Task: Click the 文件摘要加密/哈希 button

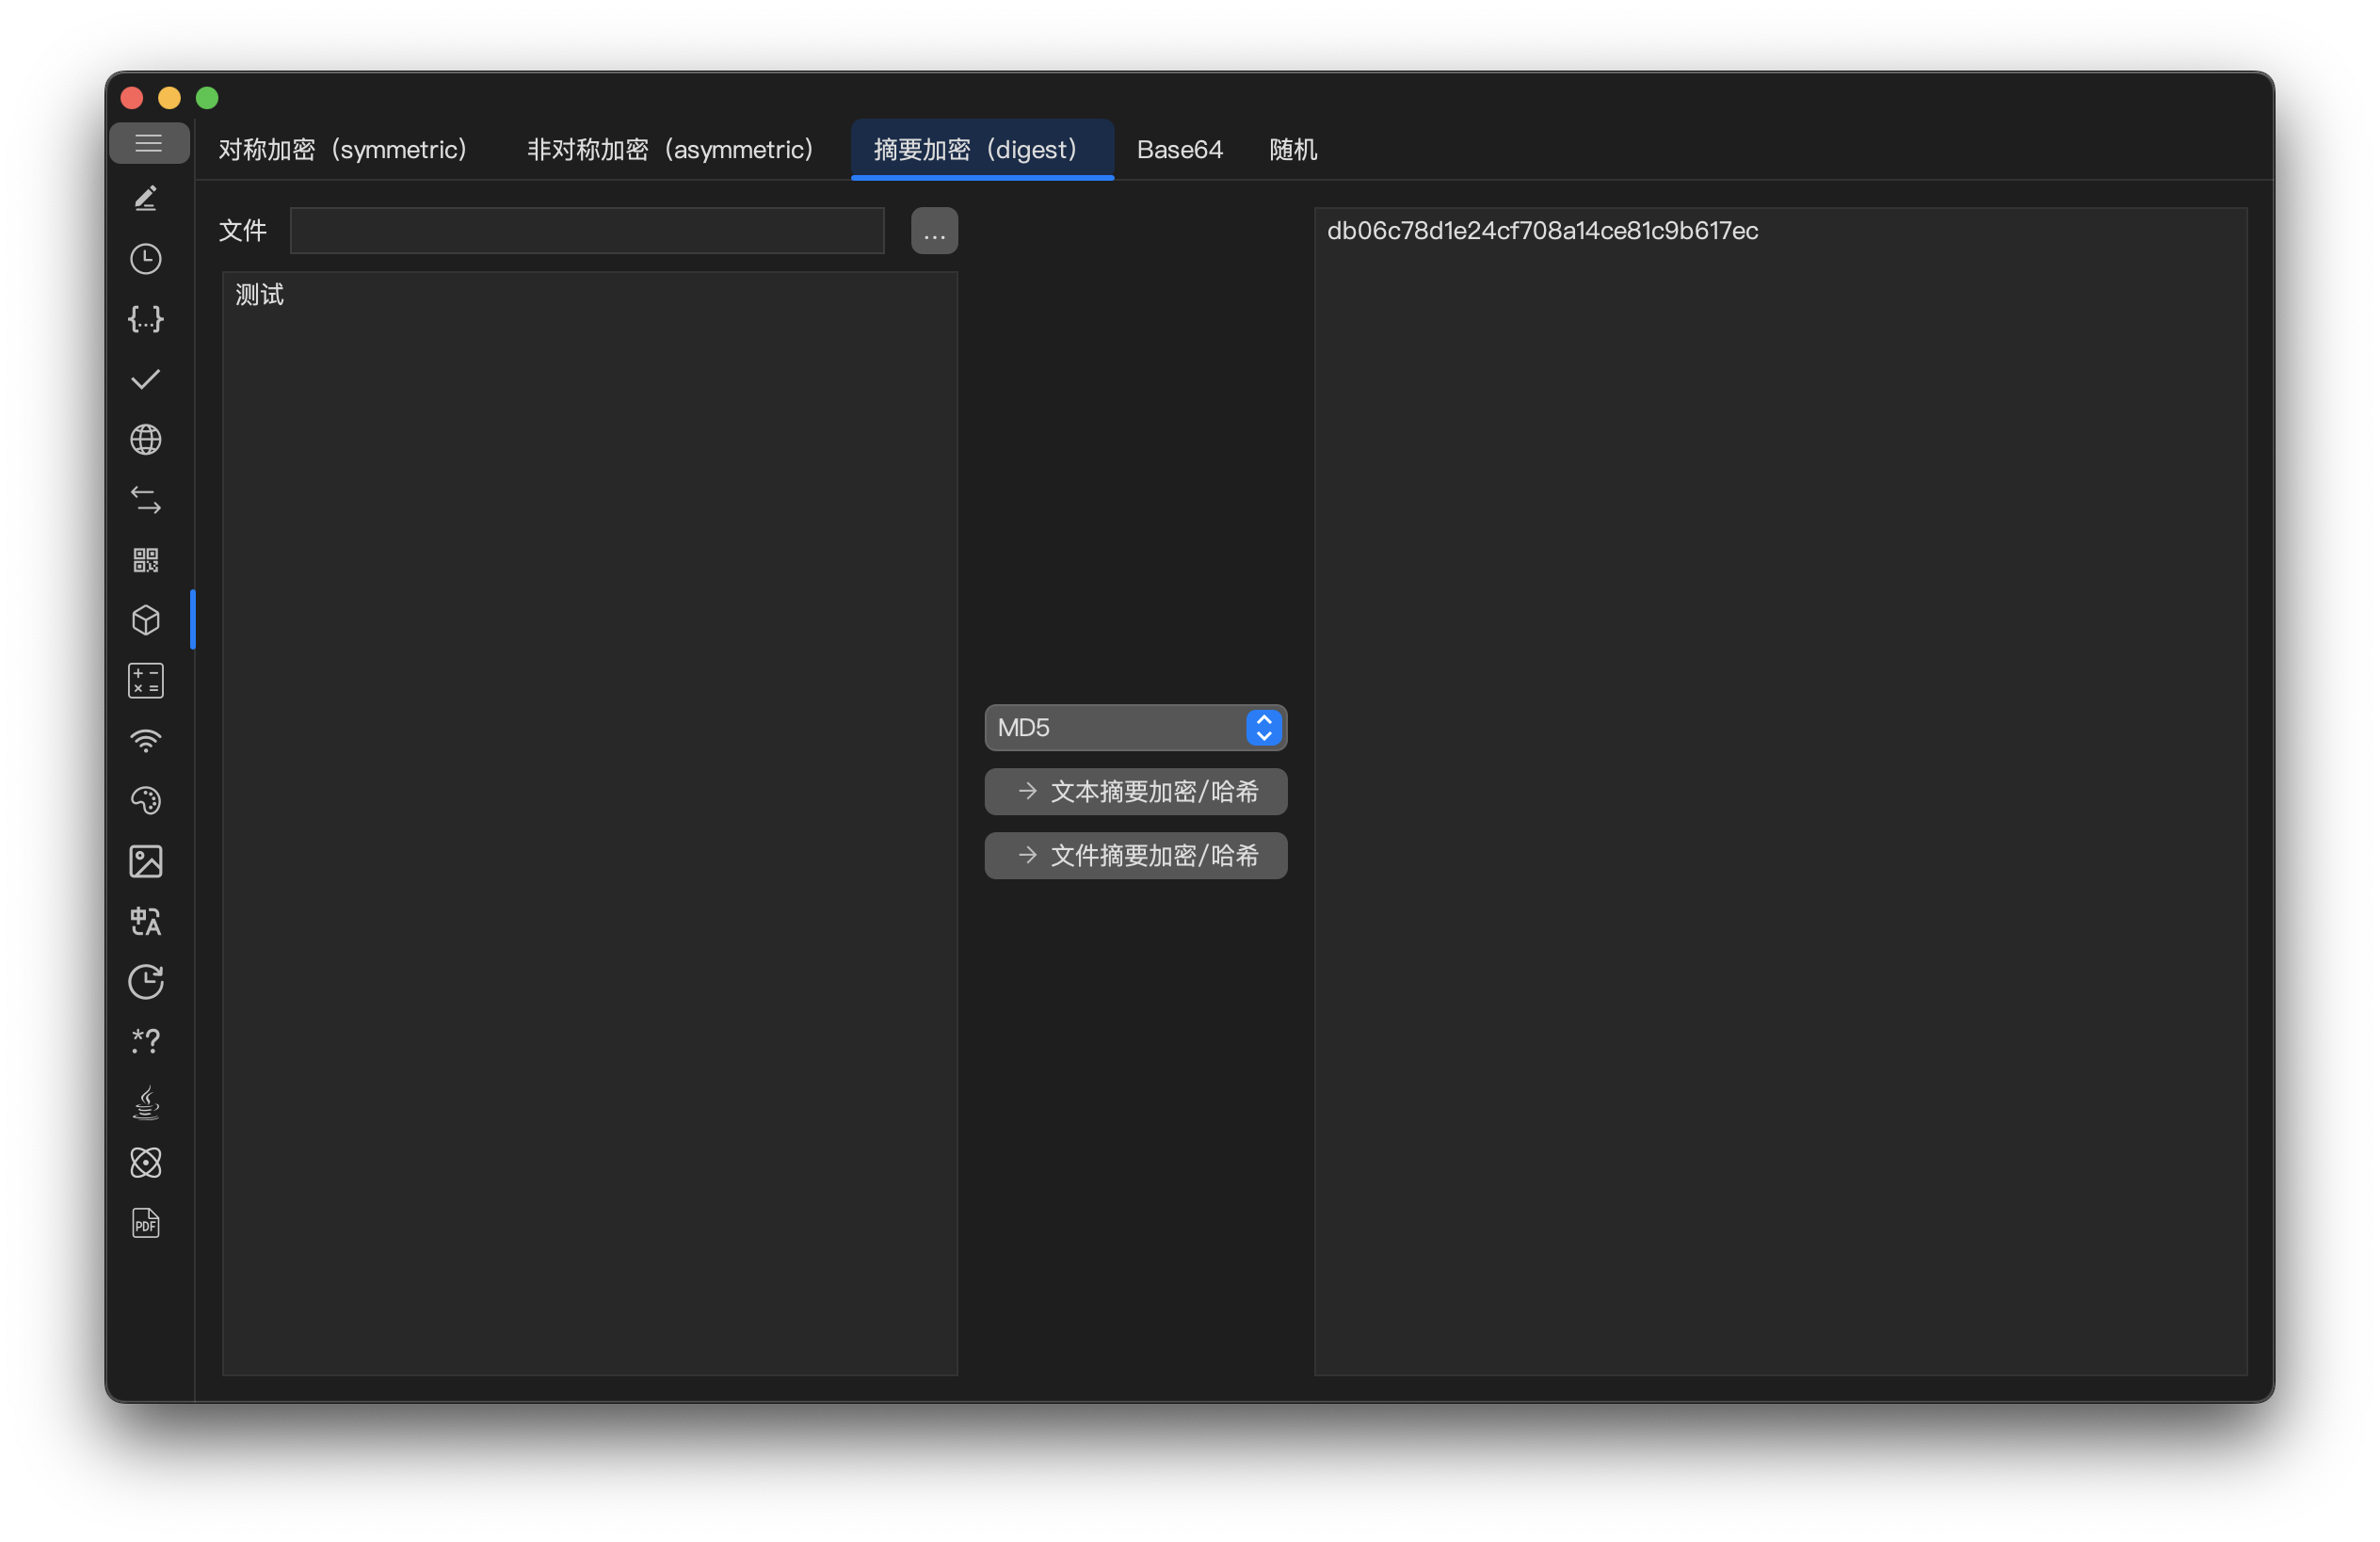Action: [x=1134, y=855]
